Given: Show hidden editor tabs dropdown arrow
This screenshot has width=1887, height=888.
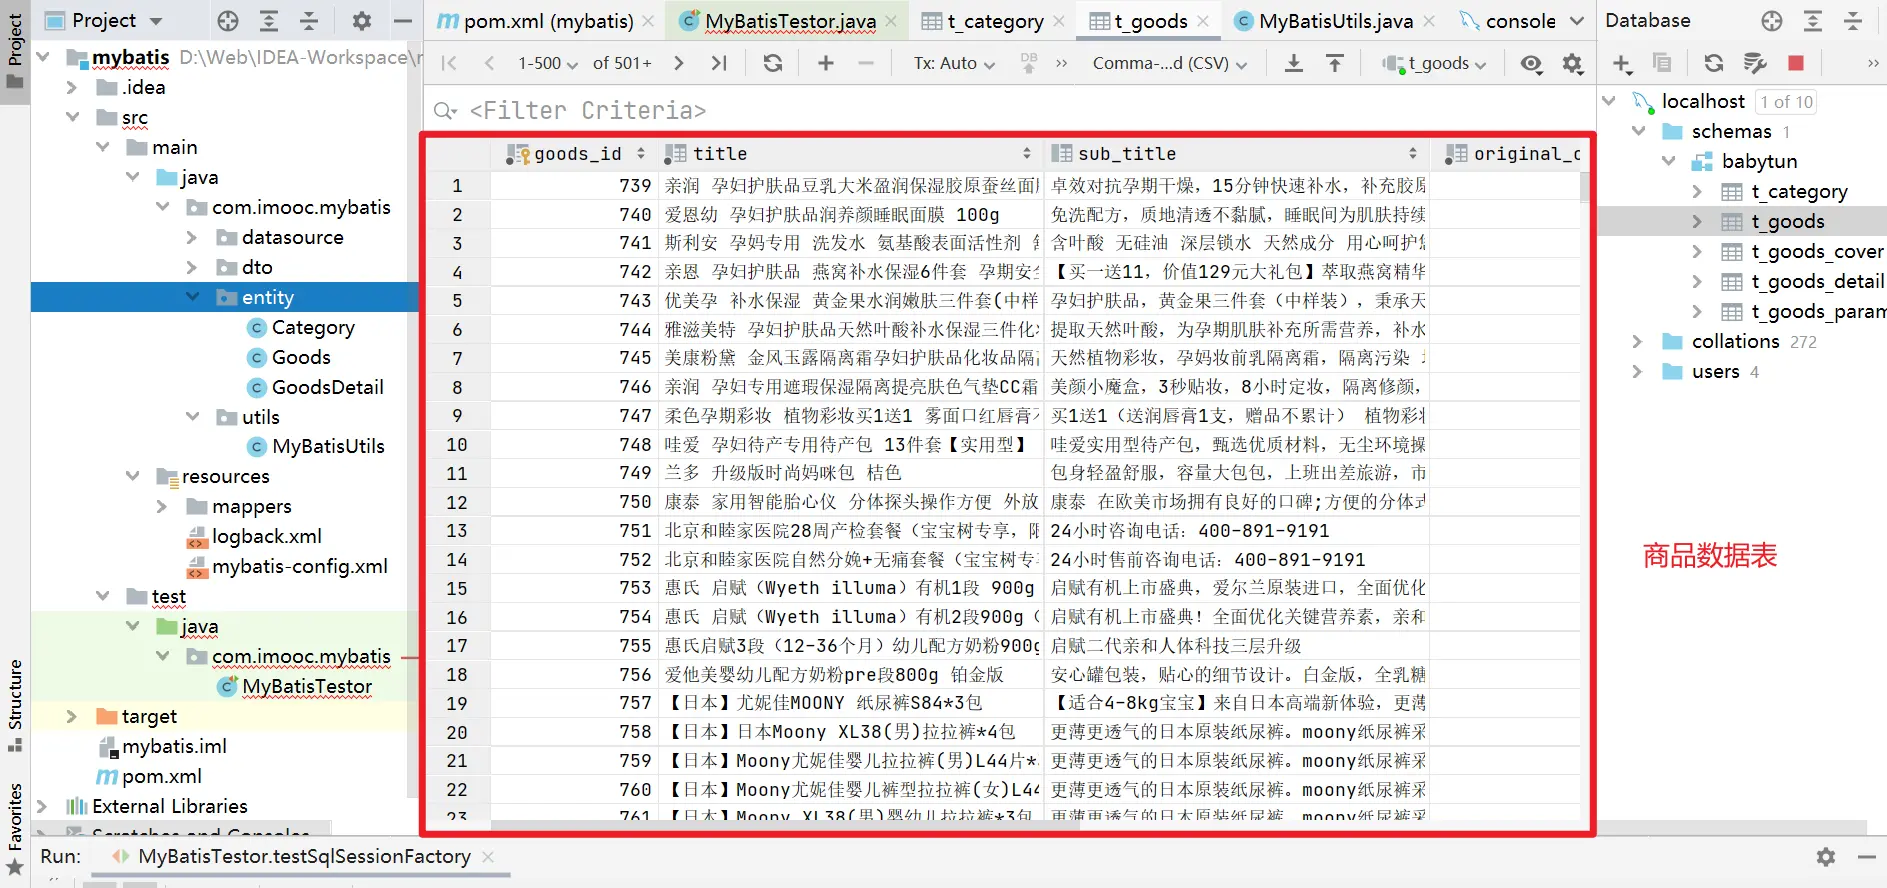Looking at the screenshot, I should coord(1577,21).
